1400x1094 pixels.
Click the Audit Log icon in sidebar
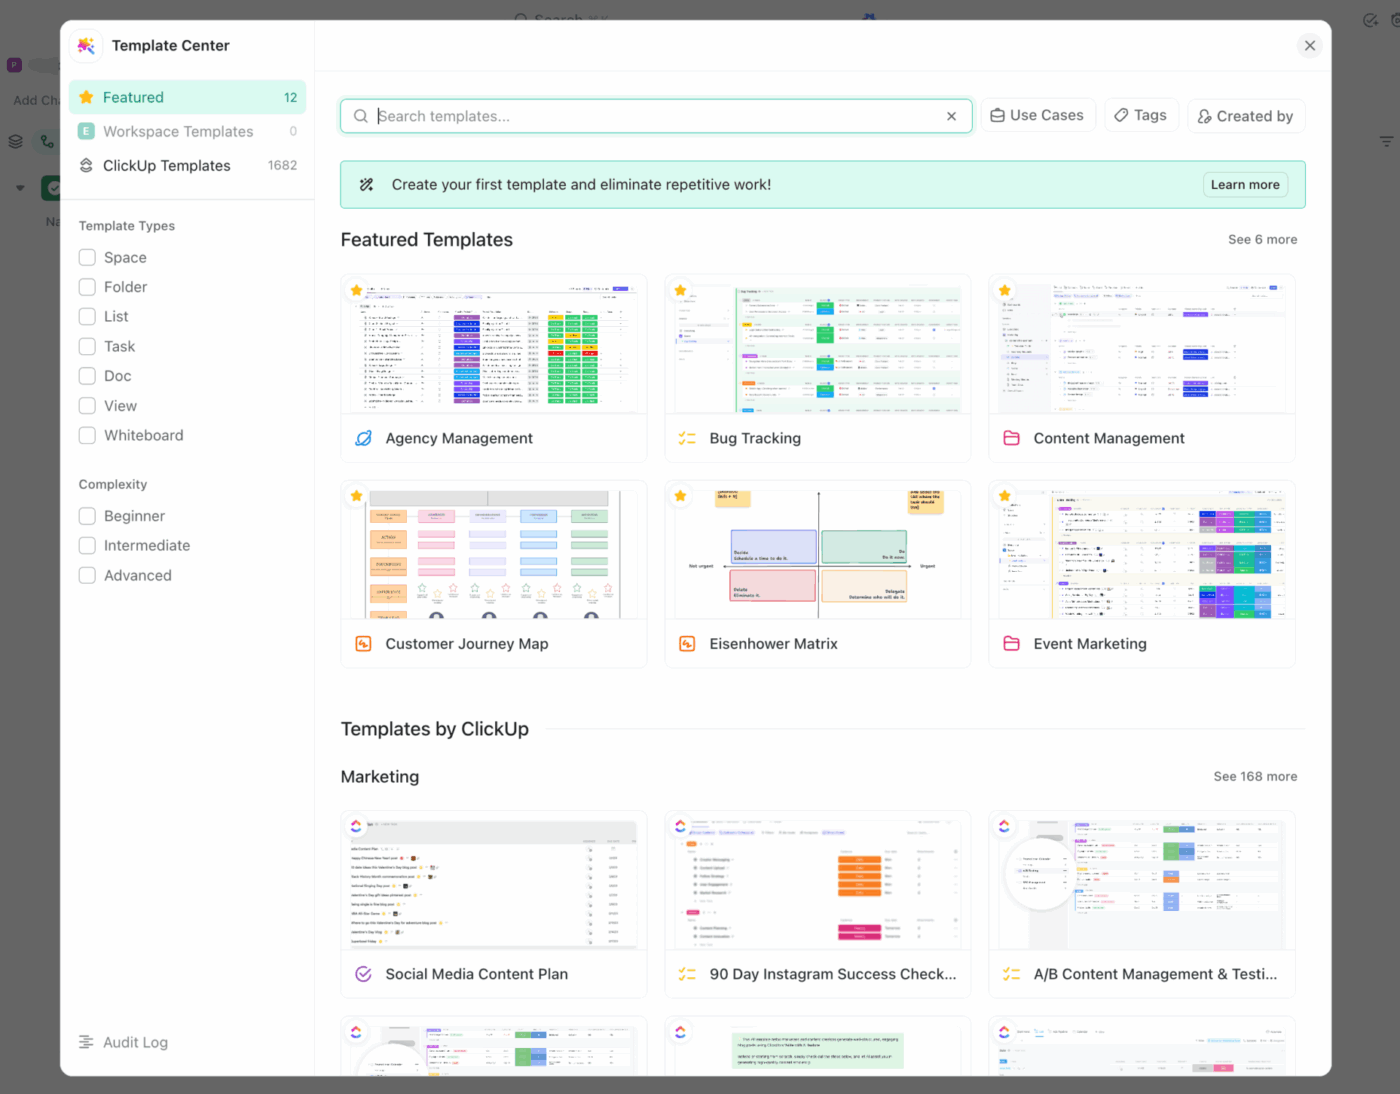[86, 1042]
